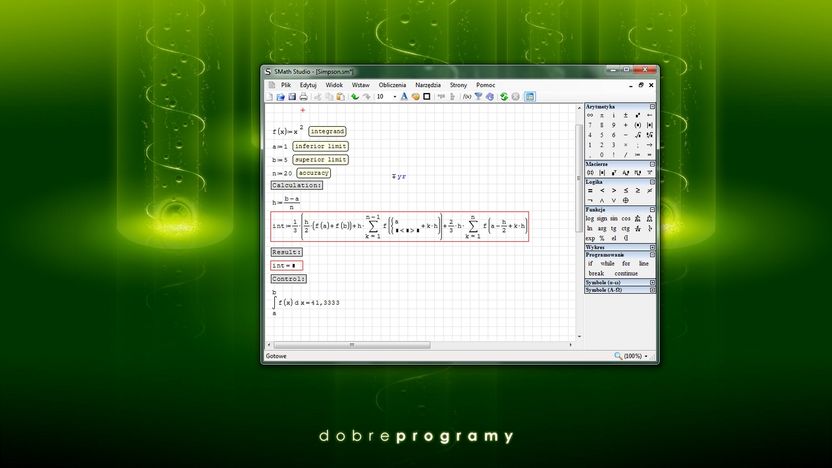
Task: Print the worksheet via printer icon
Action: 303,97
